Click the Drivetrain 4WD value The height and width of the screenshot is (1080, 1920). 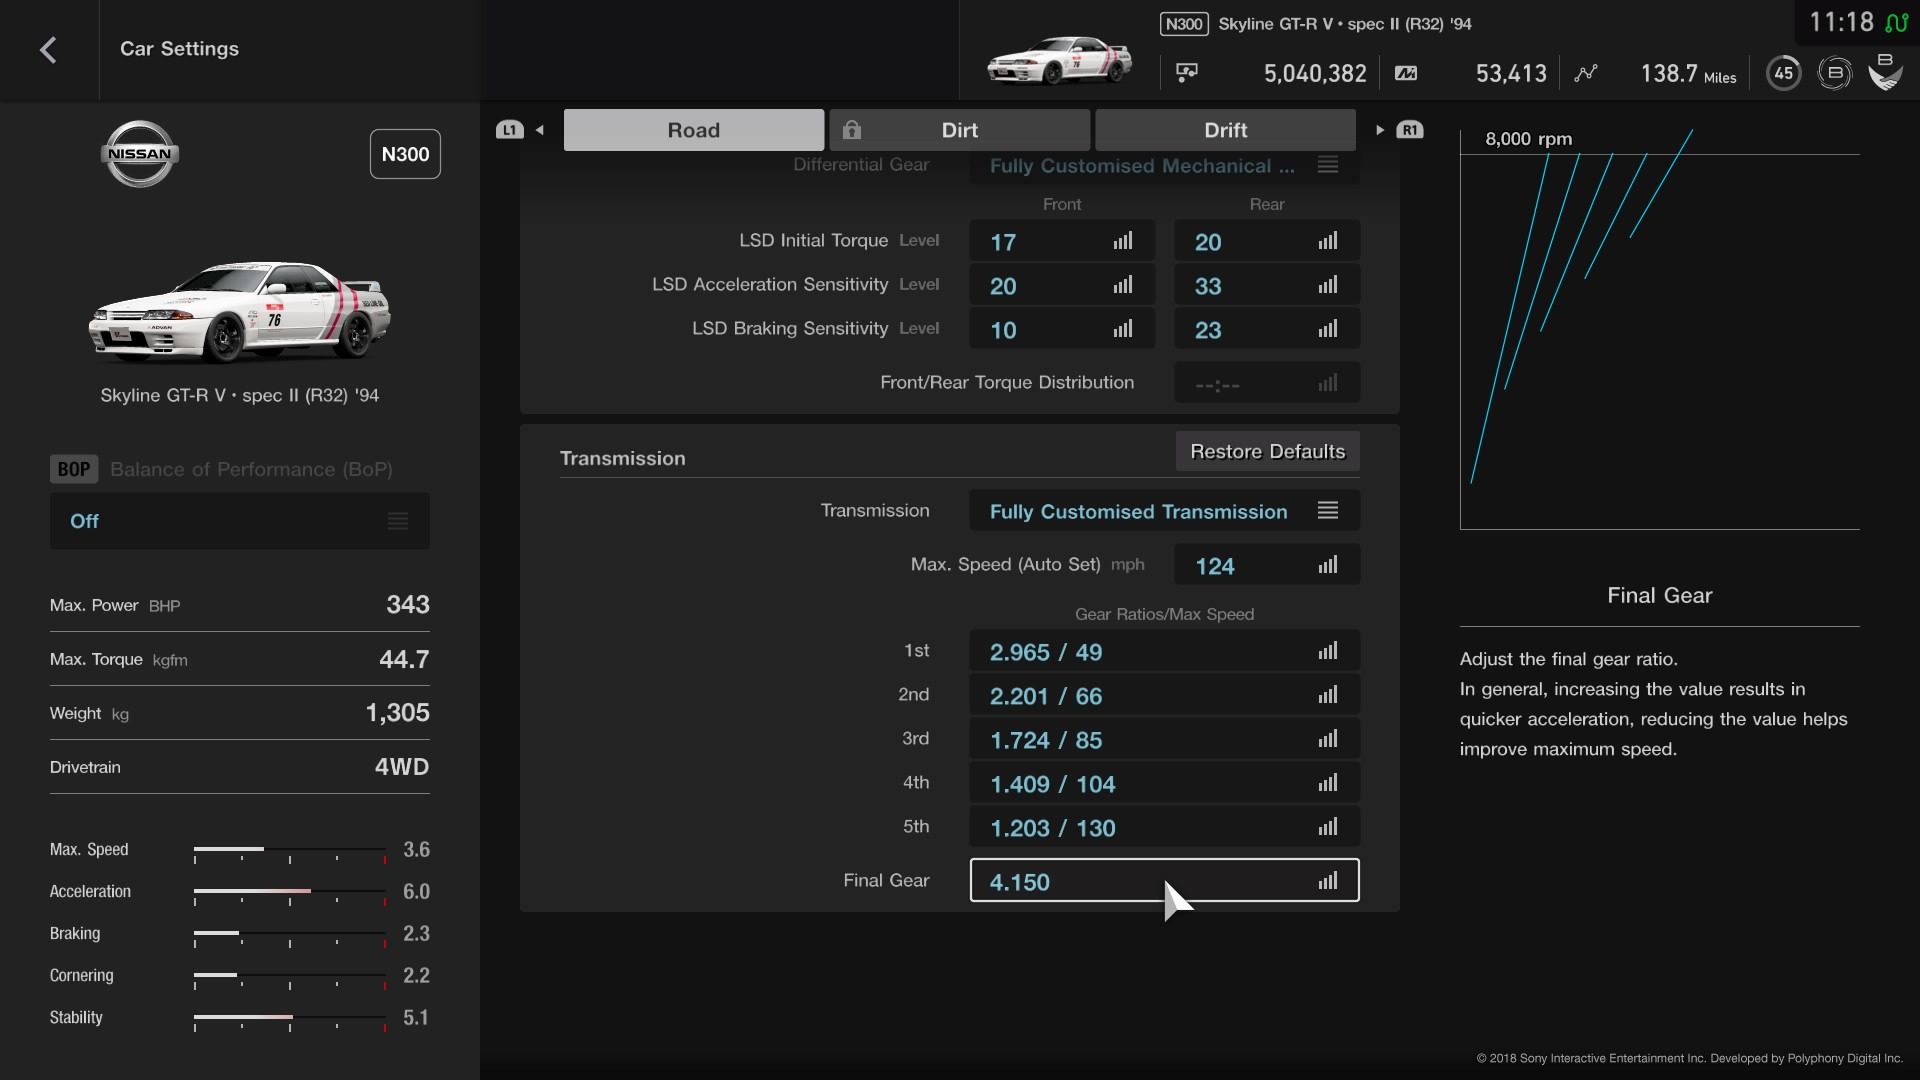(x=402, y=767)
